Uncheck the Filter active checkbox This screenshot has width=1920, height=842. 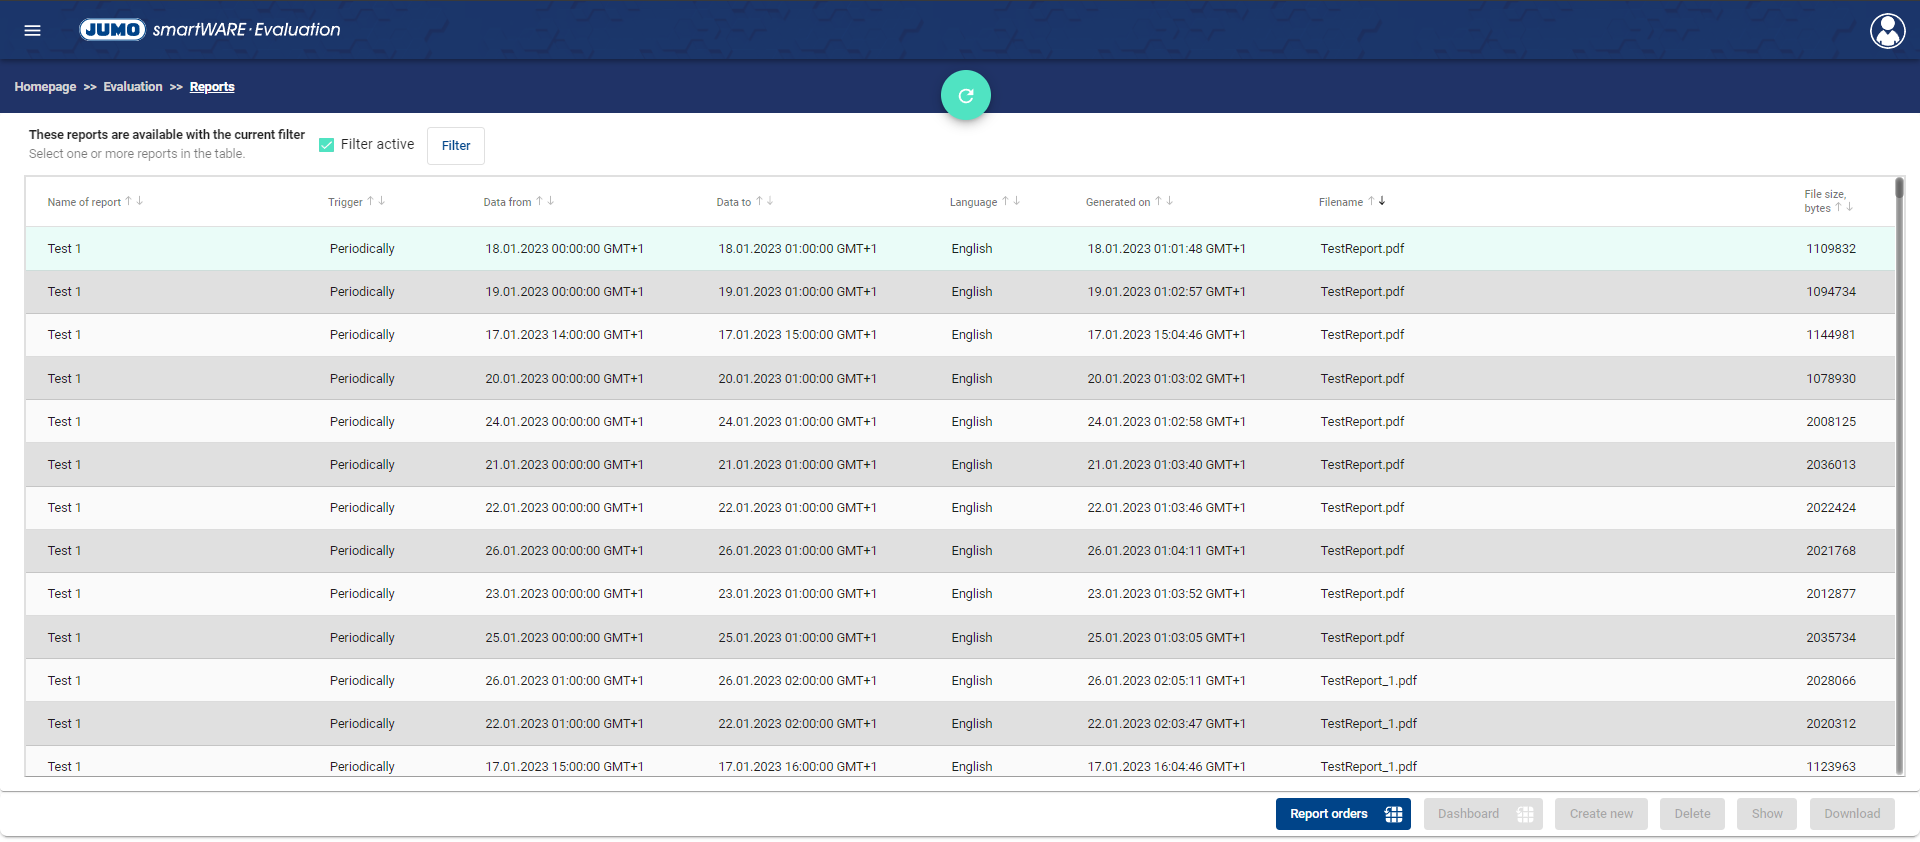(326, 145)
